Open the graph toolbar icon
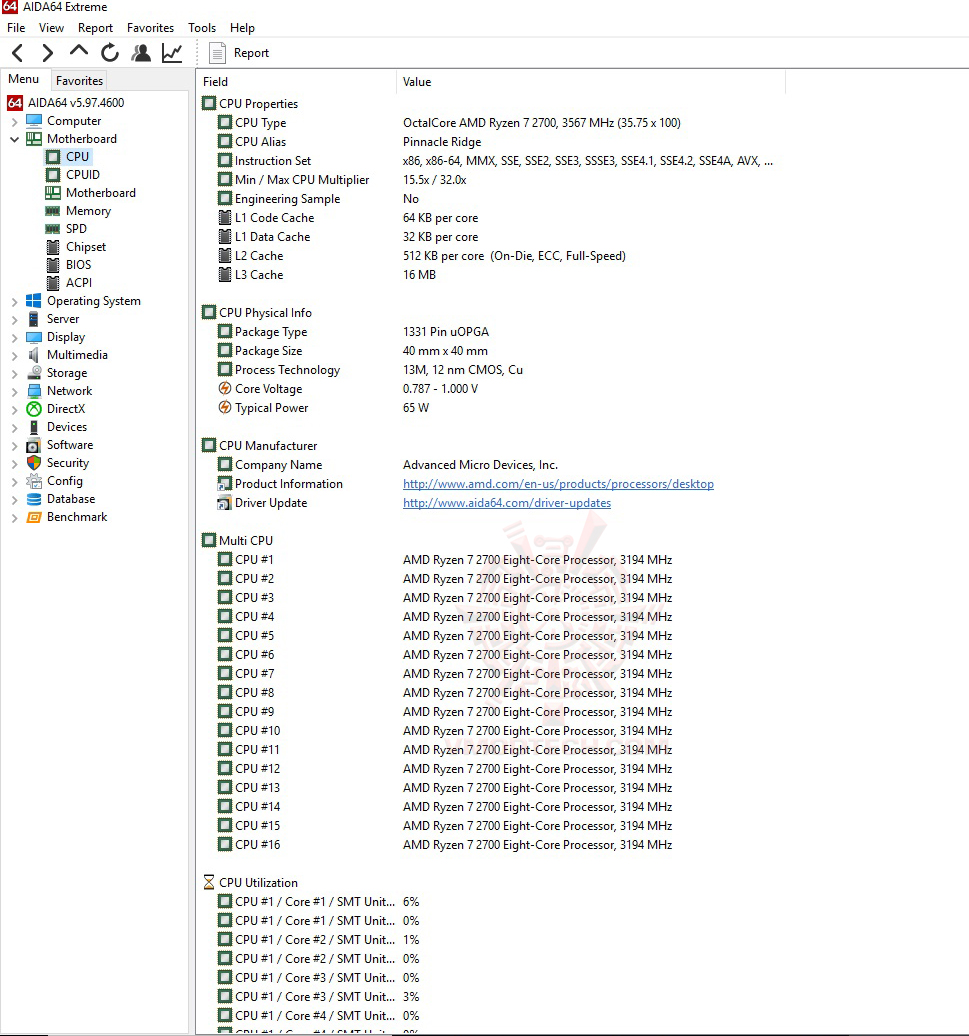Viewport: 969px width, 1036px height. pyautogui.click(x=172, y=53)
